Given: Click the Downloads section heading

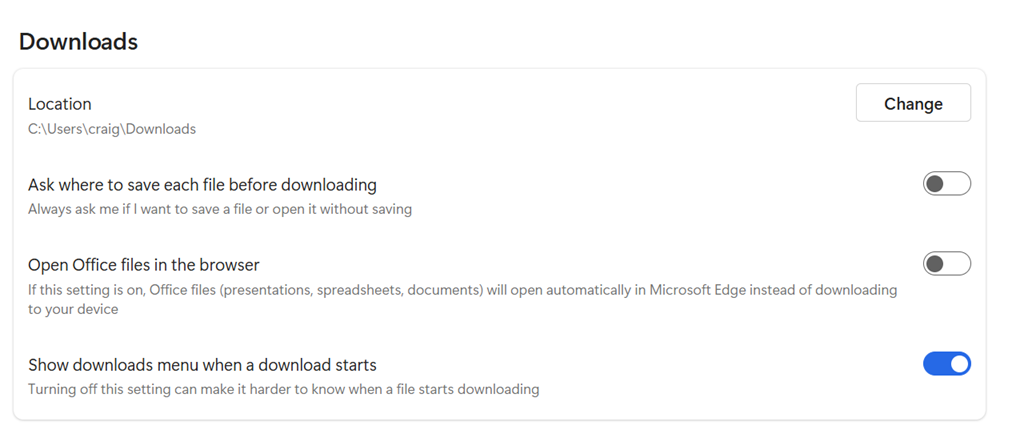Looking at the screenshot, I should pos(78,41).
